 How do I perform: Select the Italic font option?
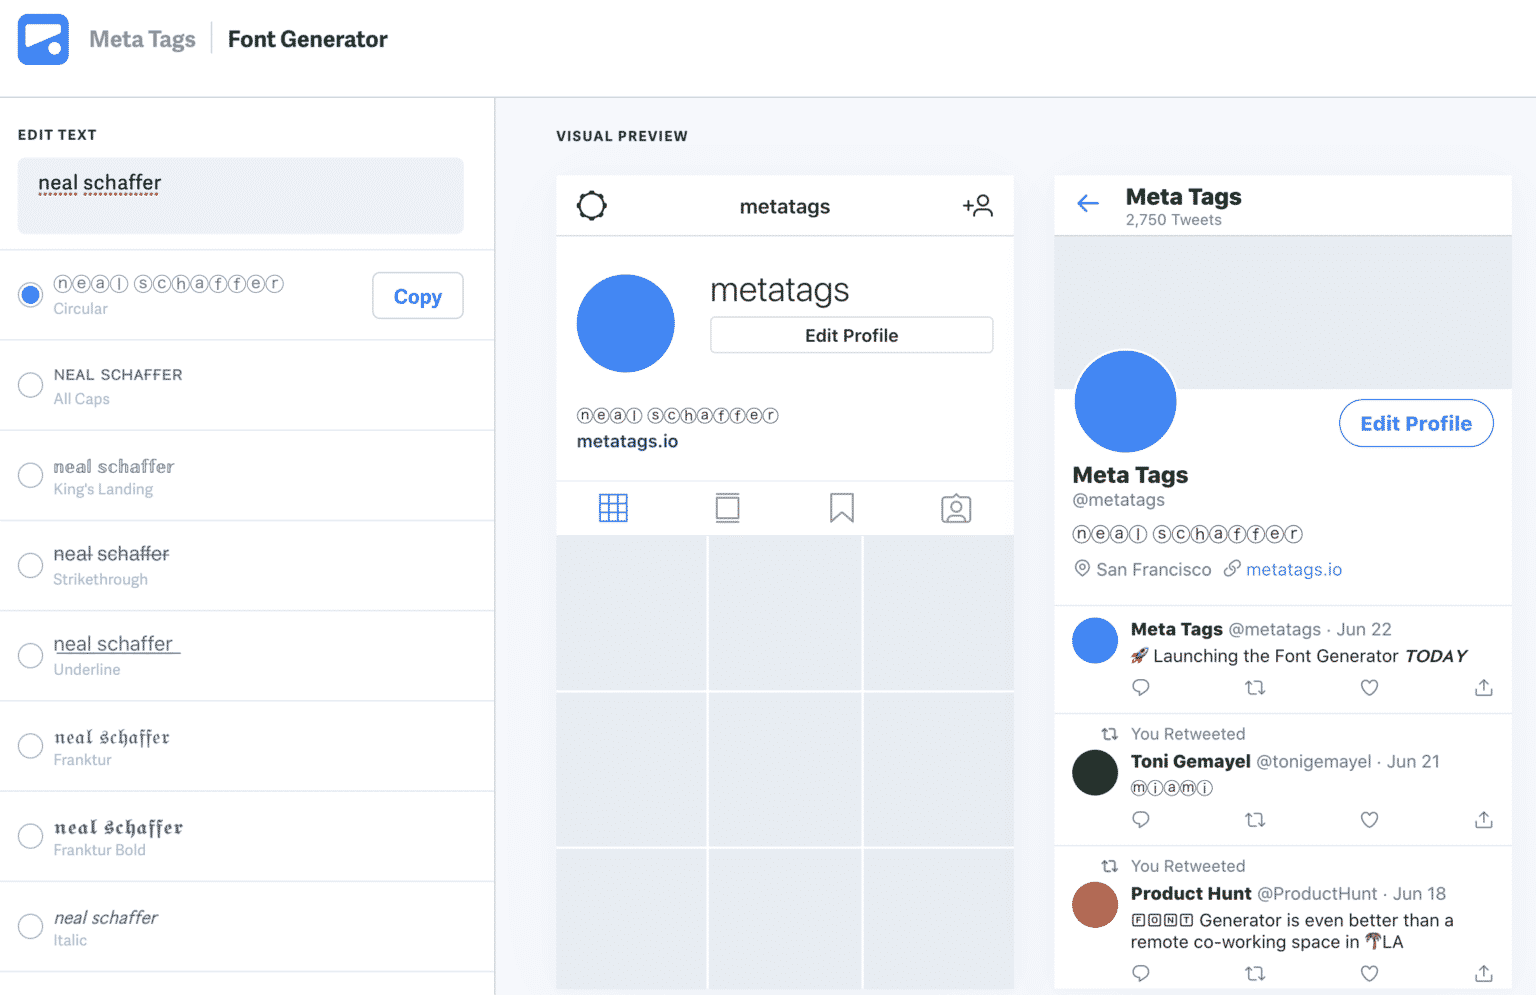[31, 926]
